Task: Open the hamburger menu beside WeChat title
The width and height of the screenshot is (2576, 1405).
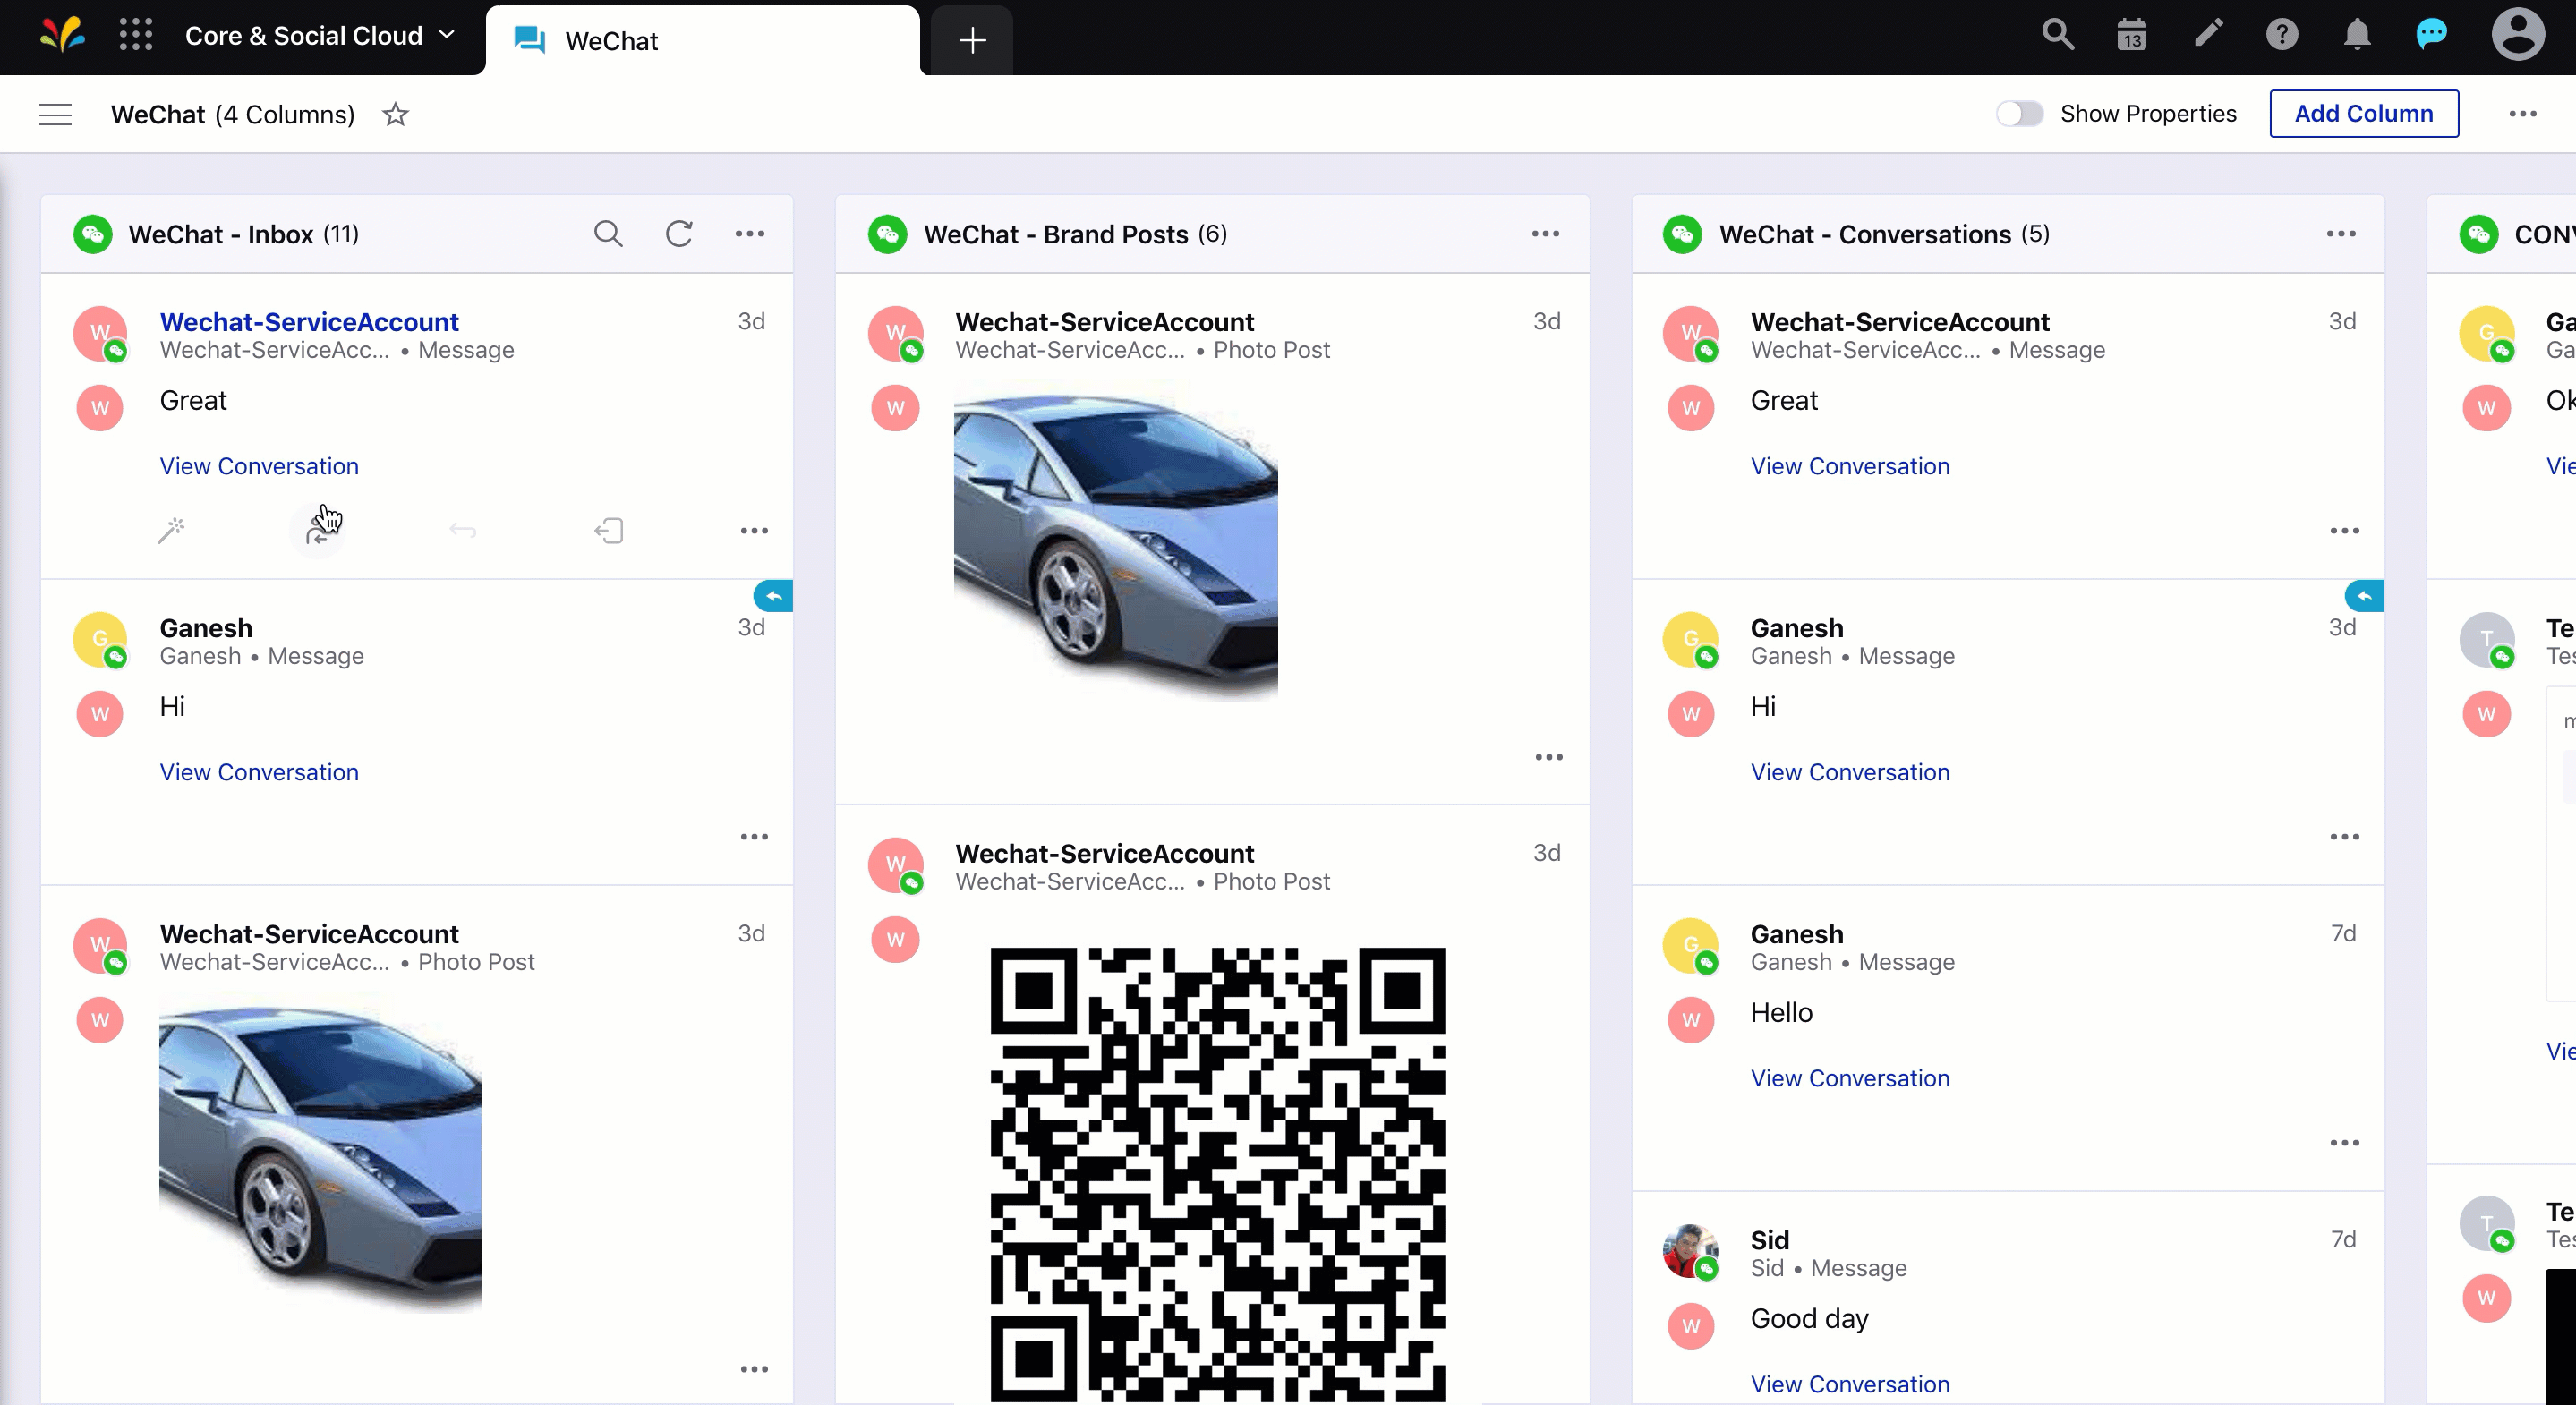Action: 56,114
